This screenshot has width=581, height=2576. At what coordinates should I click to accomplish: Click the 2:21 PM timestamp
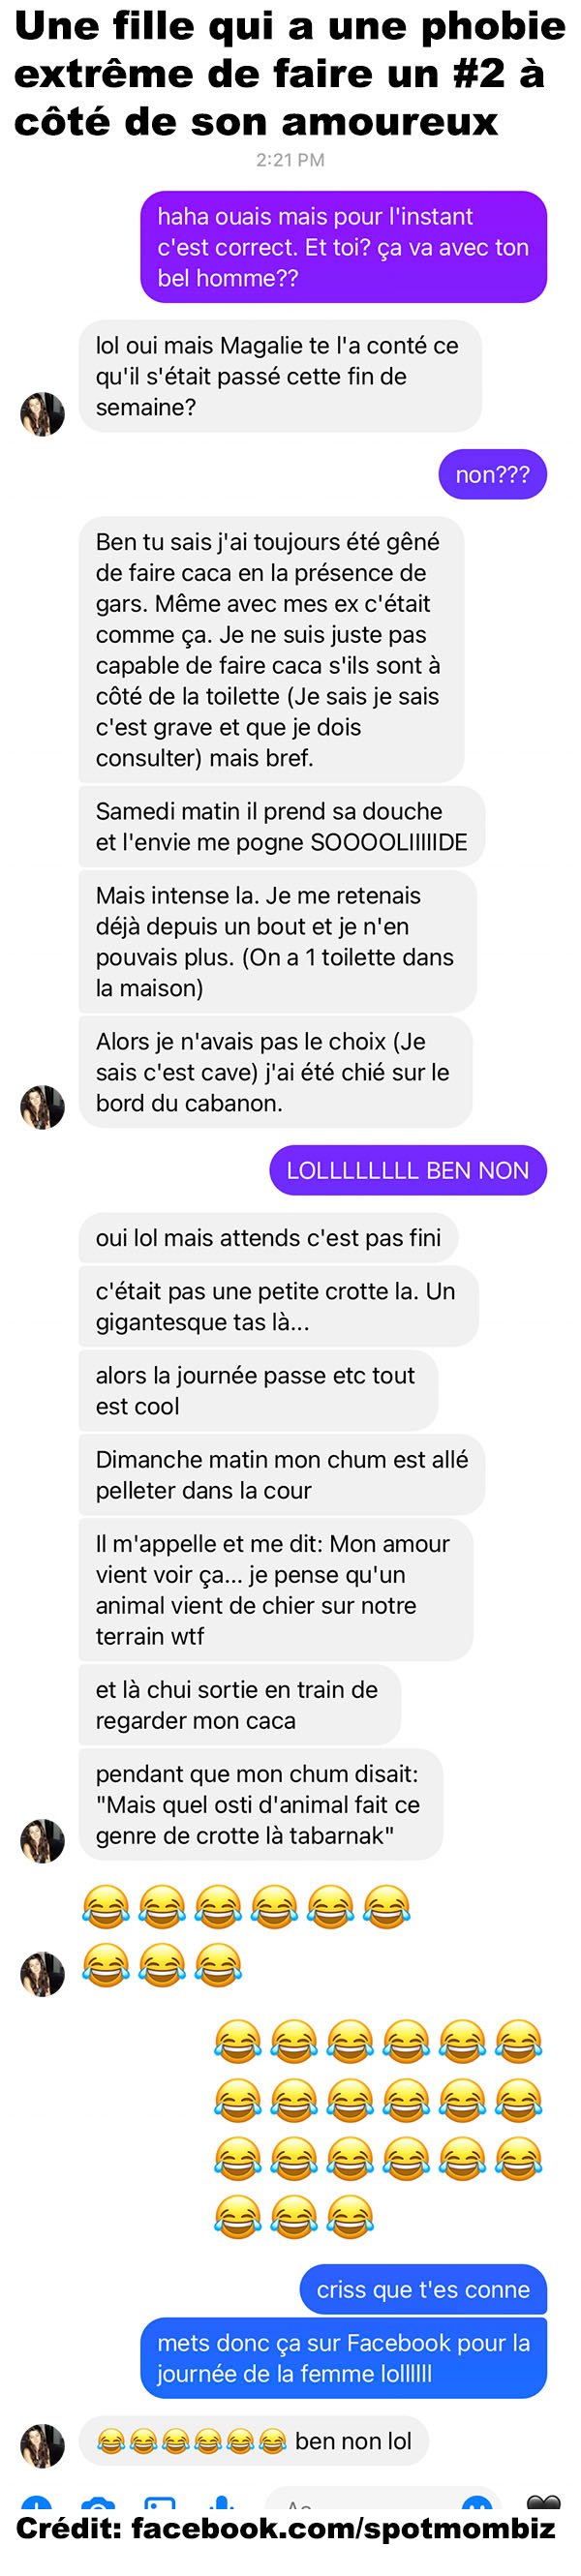click(290, 160)
